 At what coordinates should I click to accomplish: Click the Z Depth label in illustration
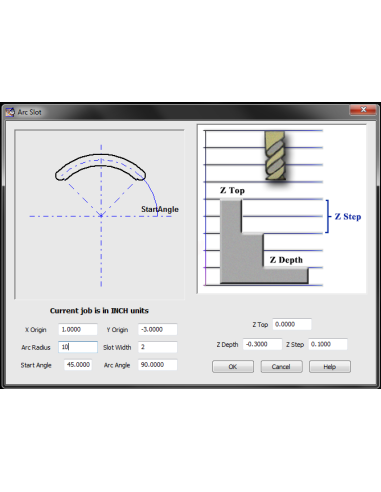(x=286, y=260)
